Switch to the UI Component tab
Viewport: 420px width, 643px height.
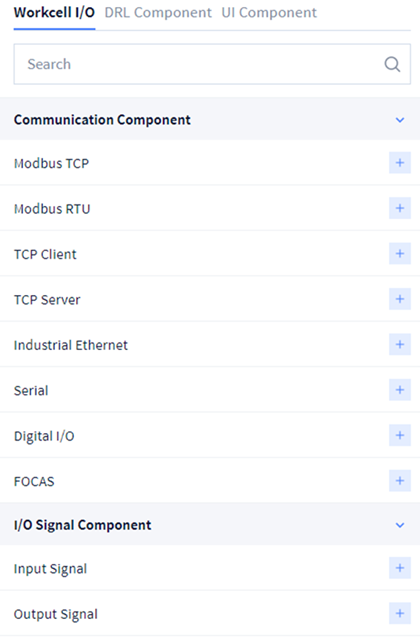[269, 13]
